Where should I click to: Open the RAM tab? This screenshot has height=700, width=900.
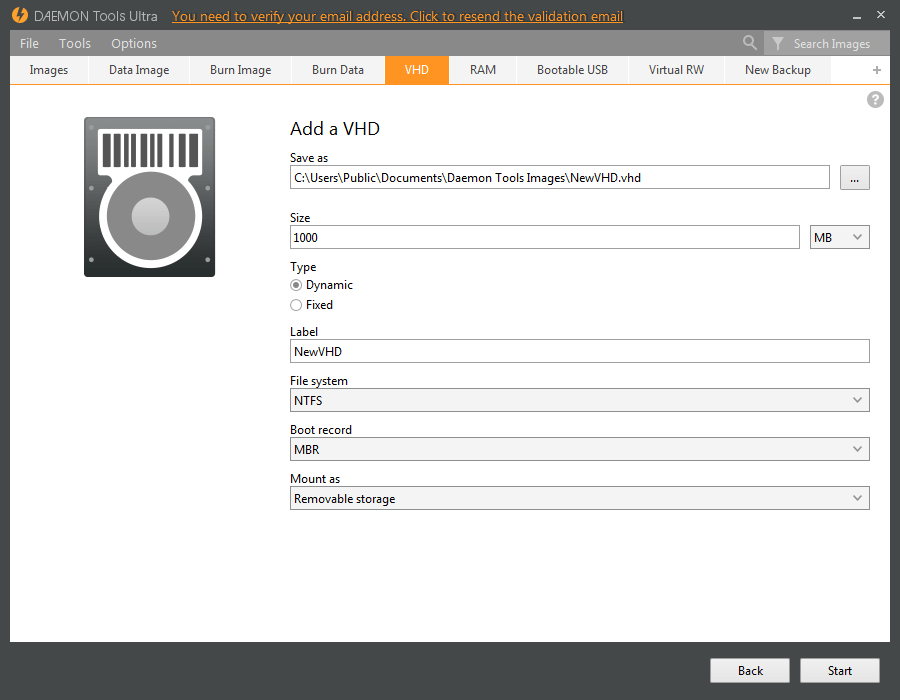[x=482, y=70]
